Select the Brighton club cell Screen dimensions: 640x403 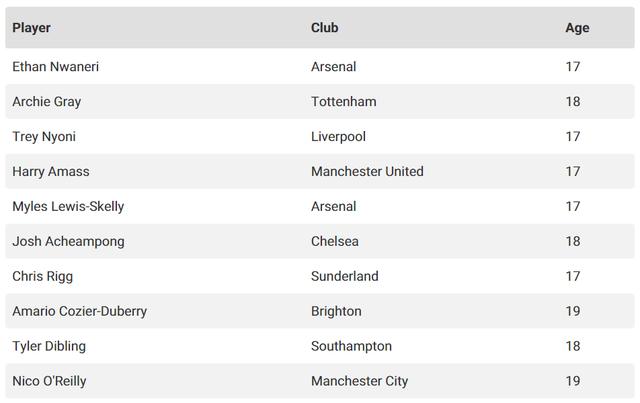[336, 311]
